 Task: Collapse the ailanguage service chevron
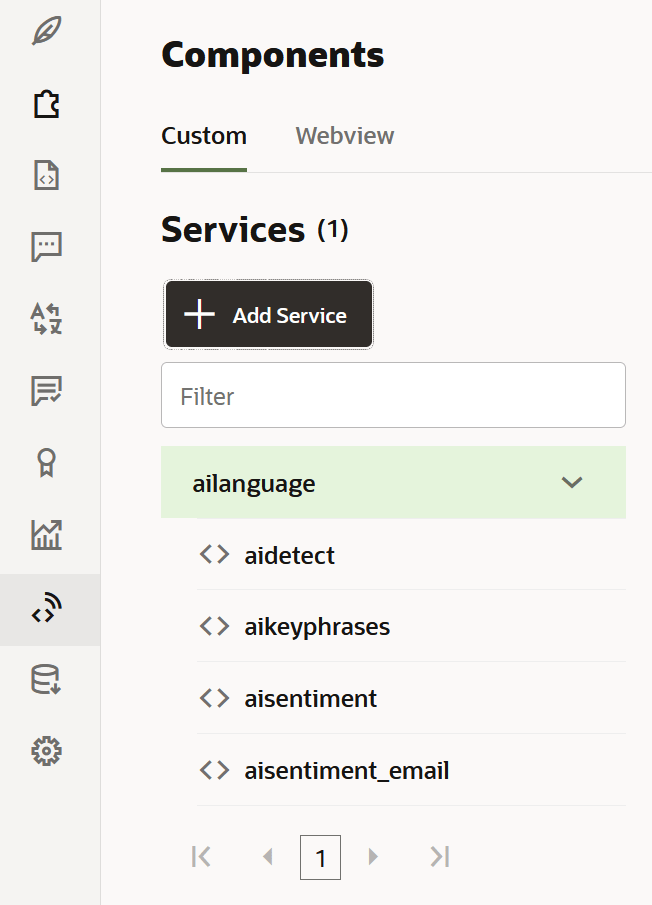[571, 483]
